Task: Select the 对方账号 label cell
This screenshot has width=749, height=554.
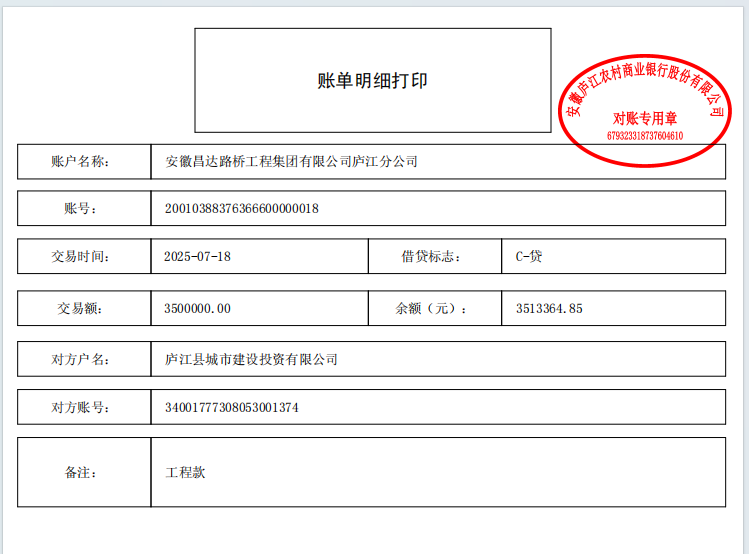Action: pos(85,407)
